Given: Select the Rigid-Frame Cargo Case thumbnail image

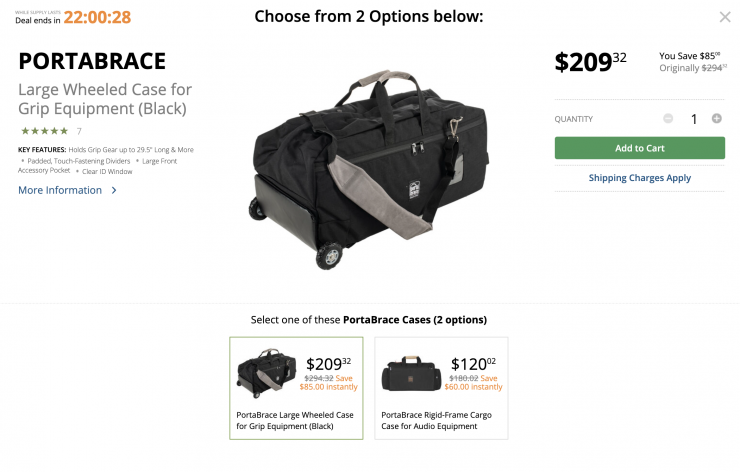Looking at the screenshot, I should click(411, 374).
